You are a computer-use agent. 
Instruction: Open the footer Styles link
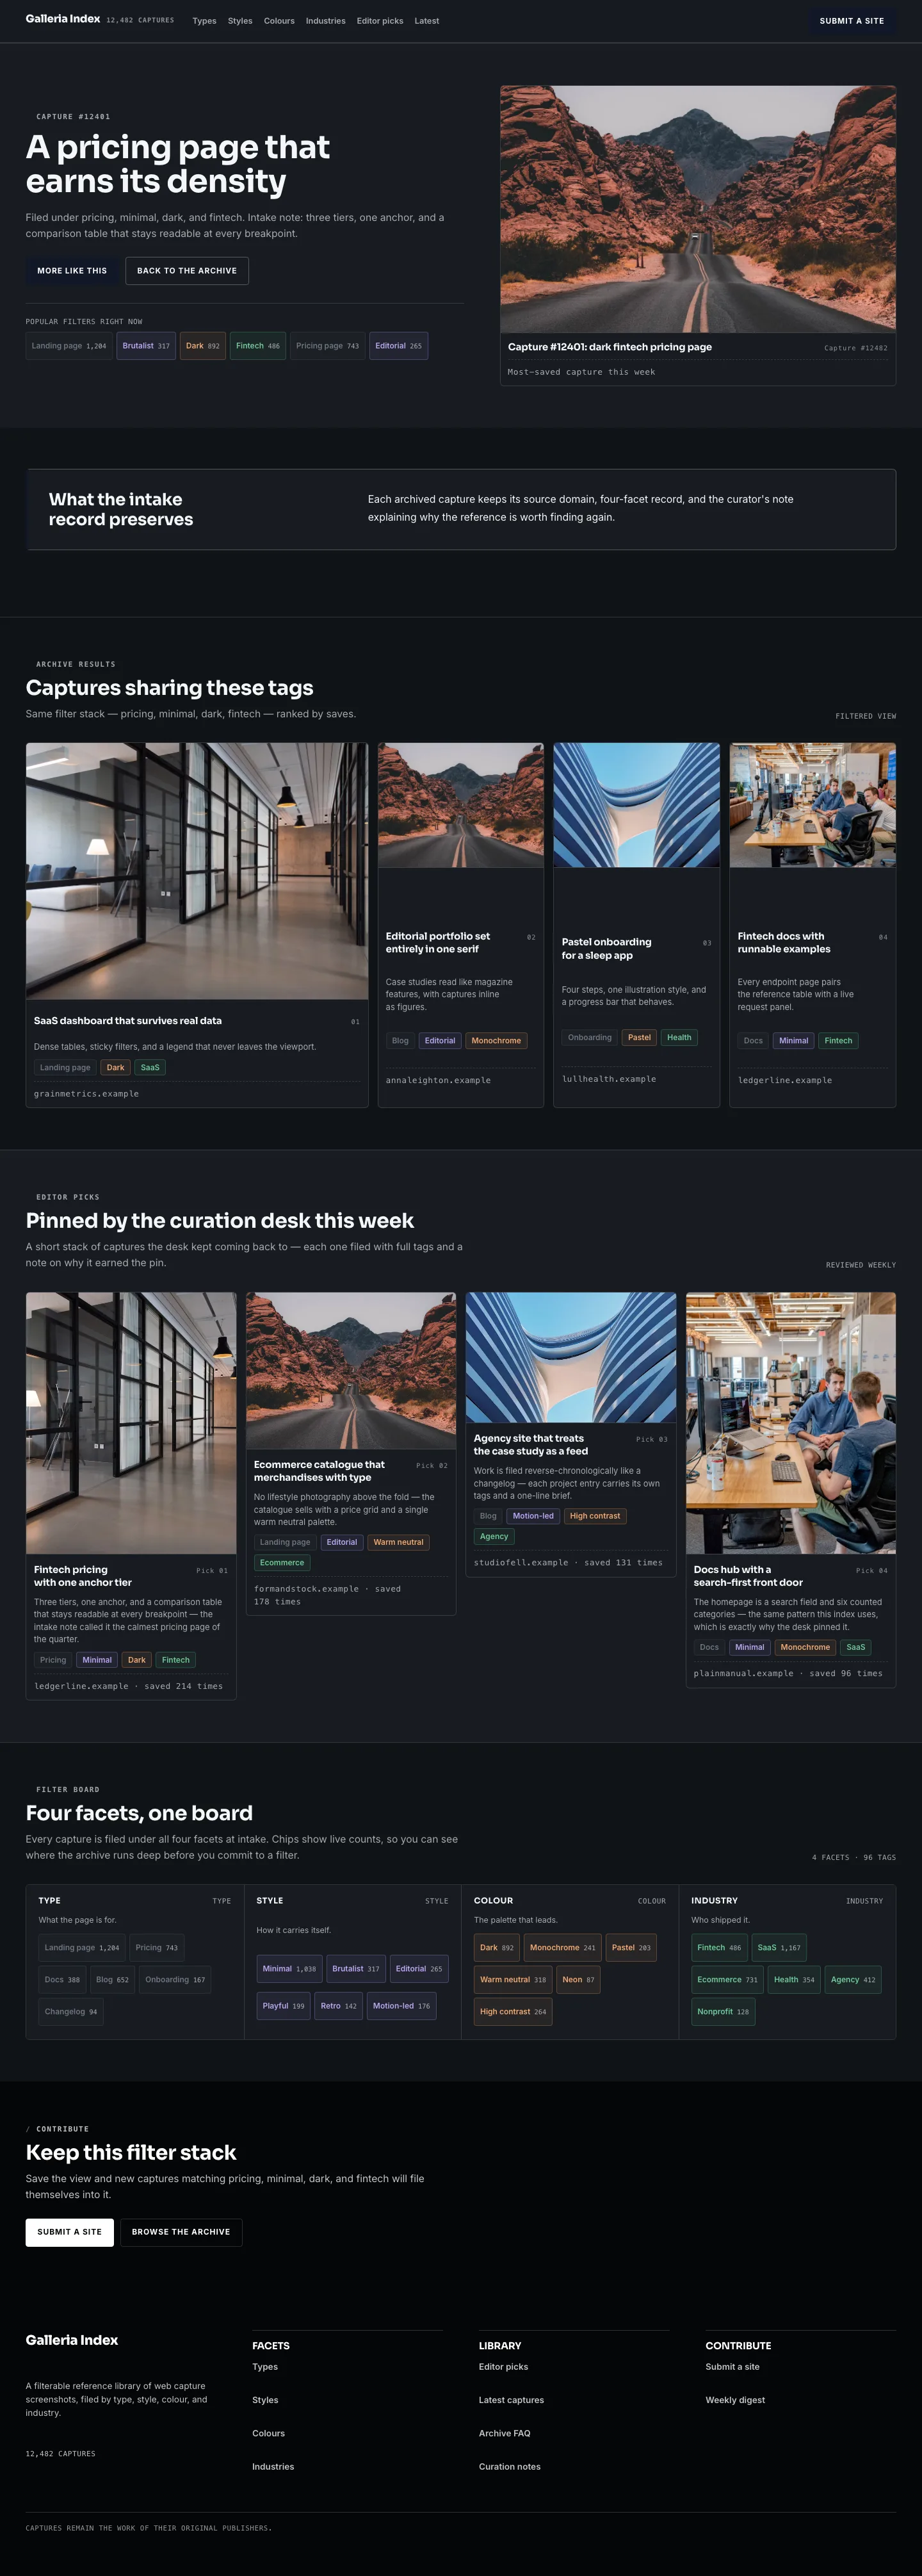coord(265,2400)
